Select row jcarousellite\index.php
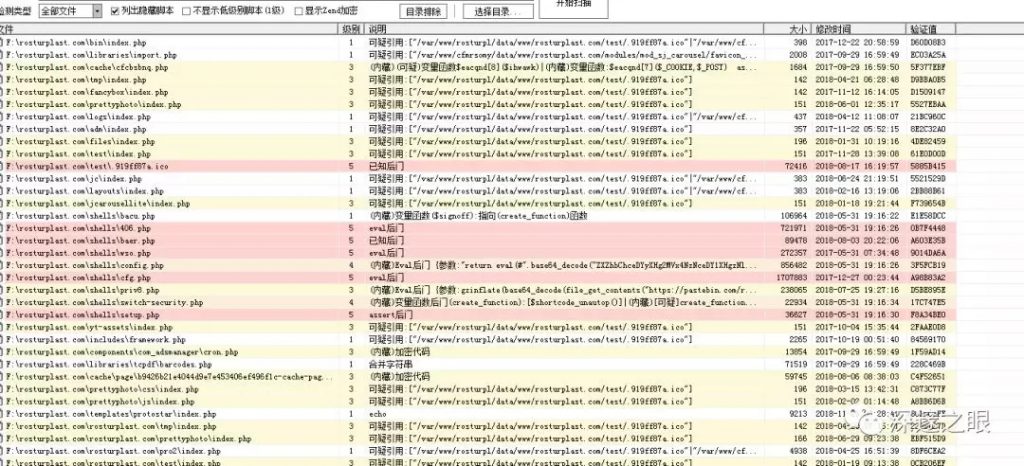The image size is (1024, 466). pyautogui.click(x=478, y=204)
